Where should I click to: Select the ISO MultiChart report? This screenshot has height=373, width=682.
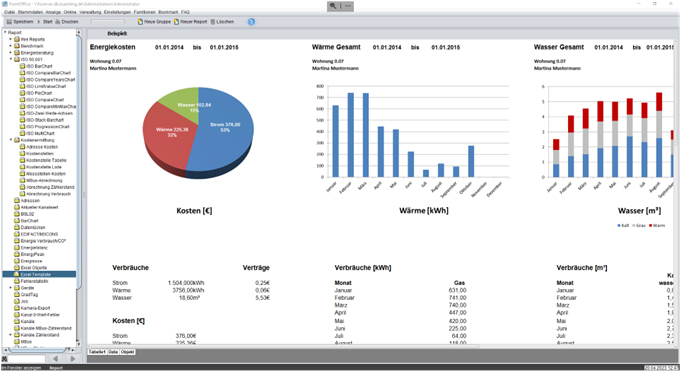(37, 133)
